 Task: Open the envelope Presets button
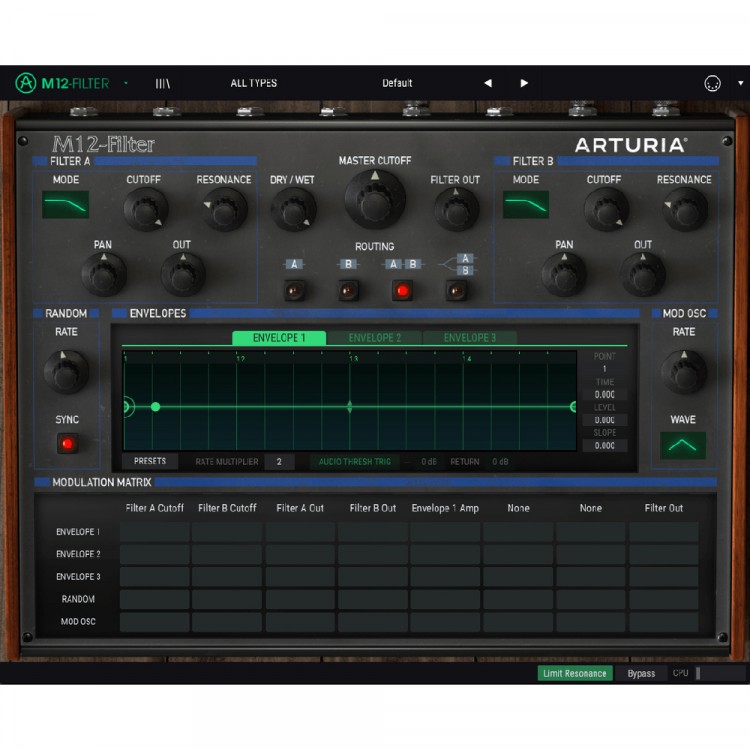(150, 461)
